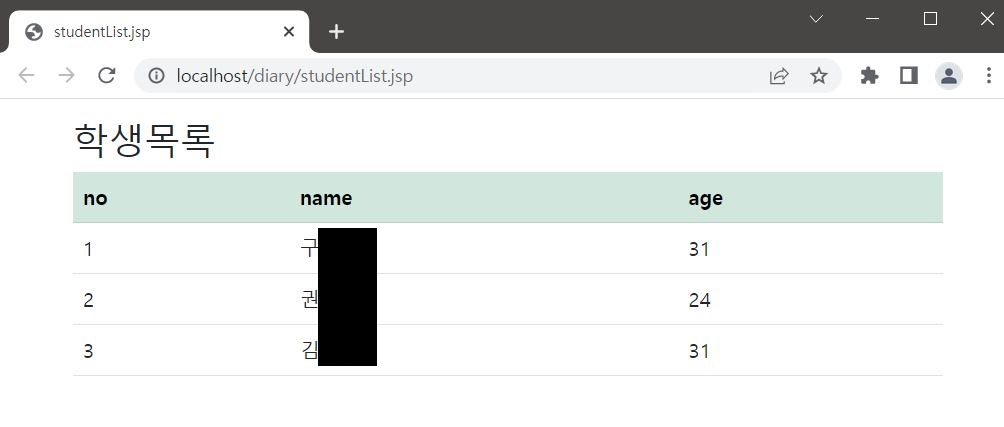Open the user profile avatar
Viewport: 1004px width, 427px height.
[948, 76]
